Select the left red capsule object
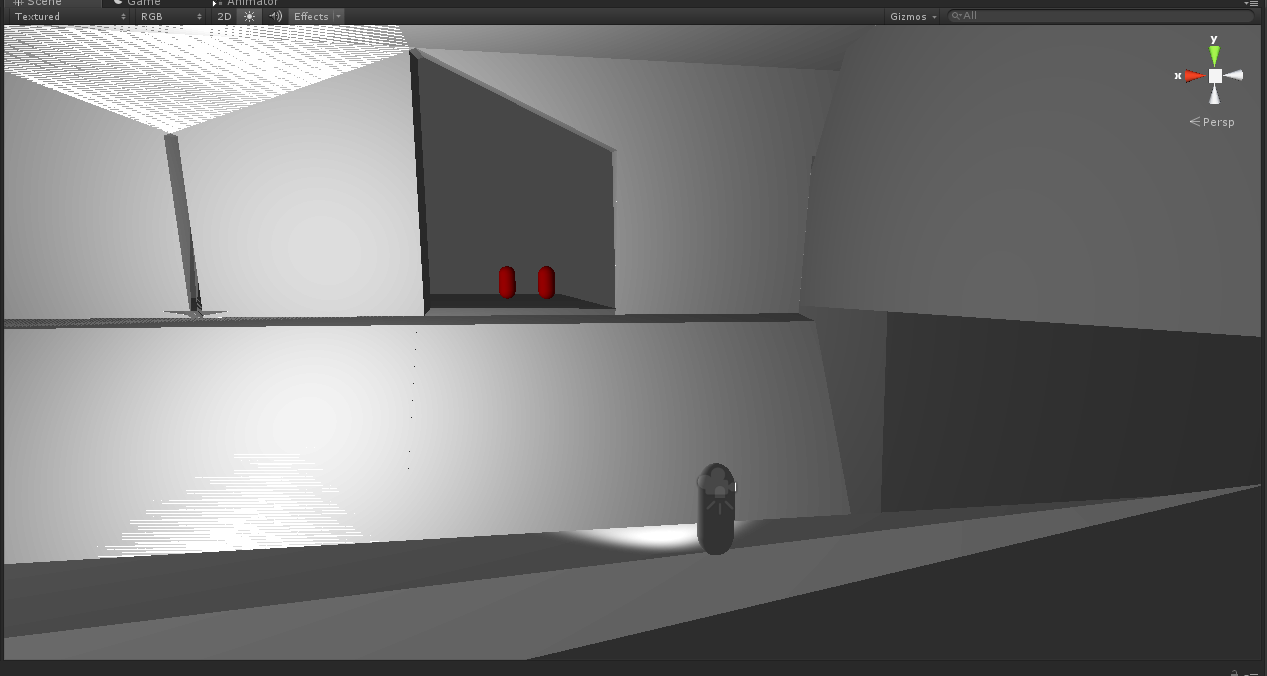The image size is (1267, 676). pyautogui.click(x=507, y=282)
